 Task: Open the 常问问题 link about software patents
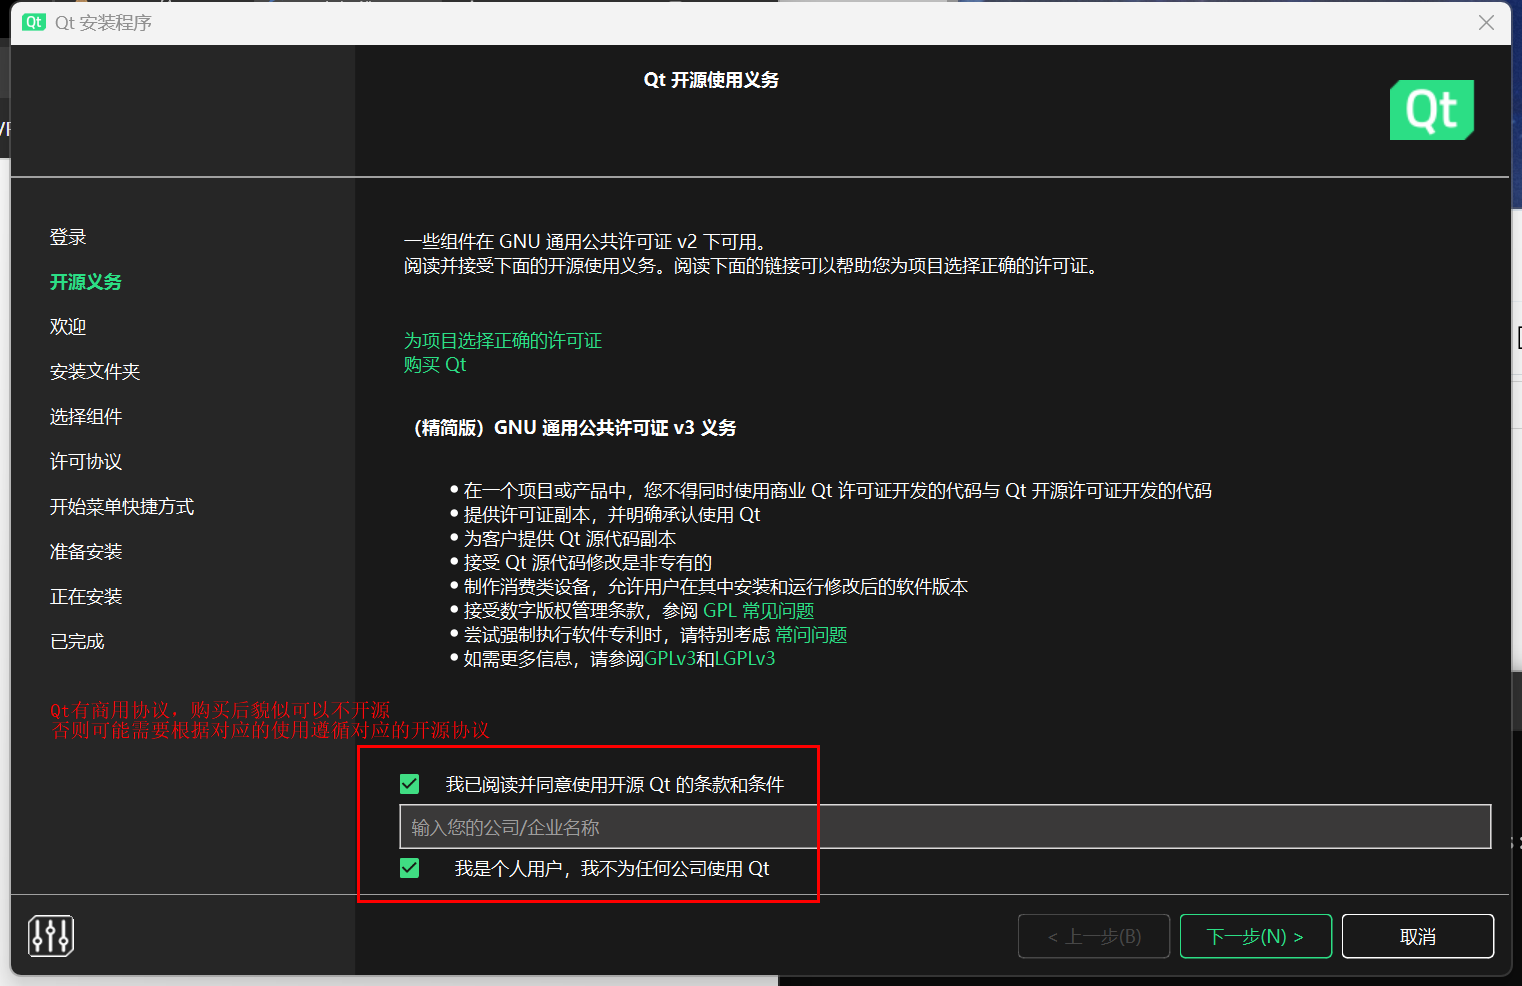pos(811,635)
